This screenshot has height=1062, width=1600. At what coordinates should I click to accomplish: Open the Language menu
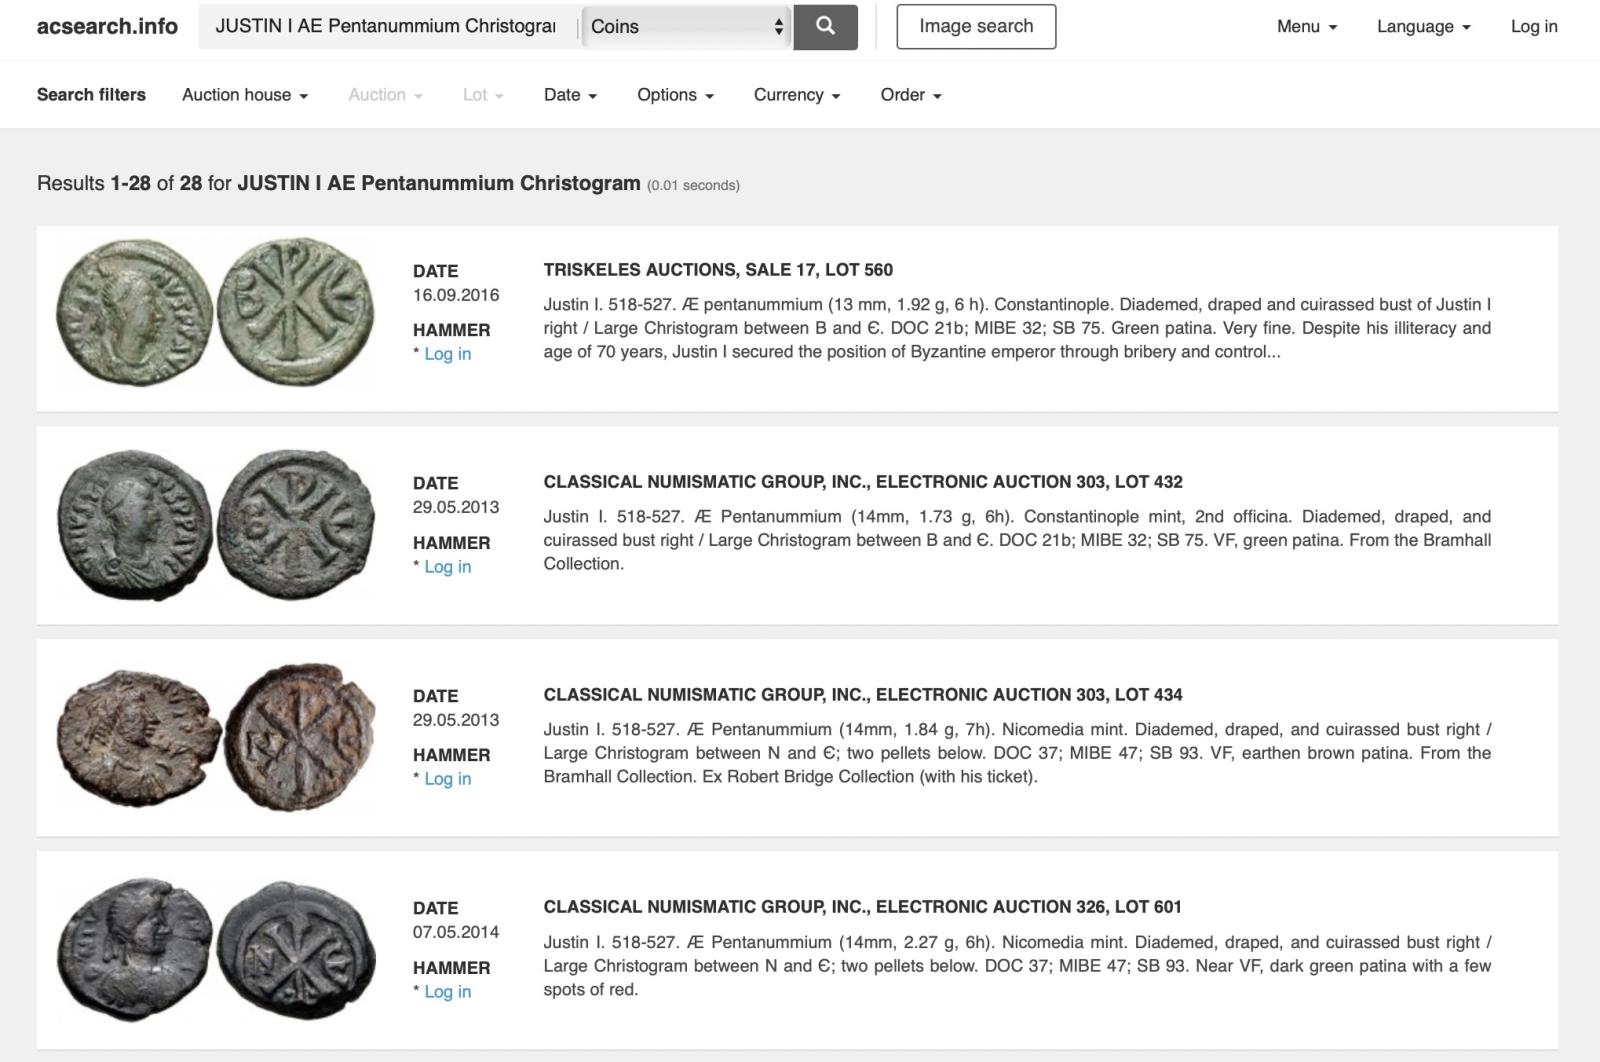point(1422,27)
